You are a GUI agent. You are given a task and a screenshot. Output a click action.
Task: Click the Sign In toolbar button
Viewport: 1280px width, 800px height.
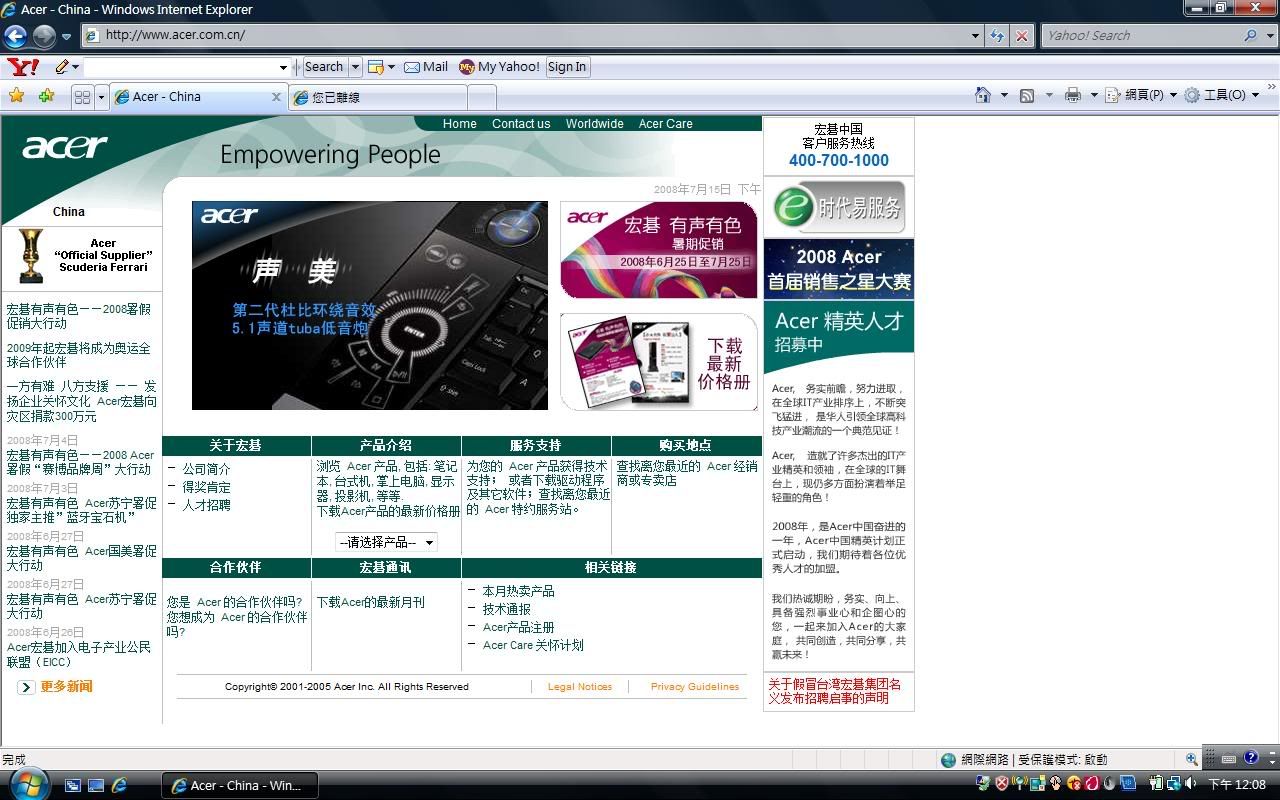click(567, 67)
